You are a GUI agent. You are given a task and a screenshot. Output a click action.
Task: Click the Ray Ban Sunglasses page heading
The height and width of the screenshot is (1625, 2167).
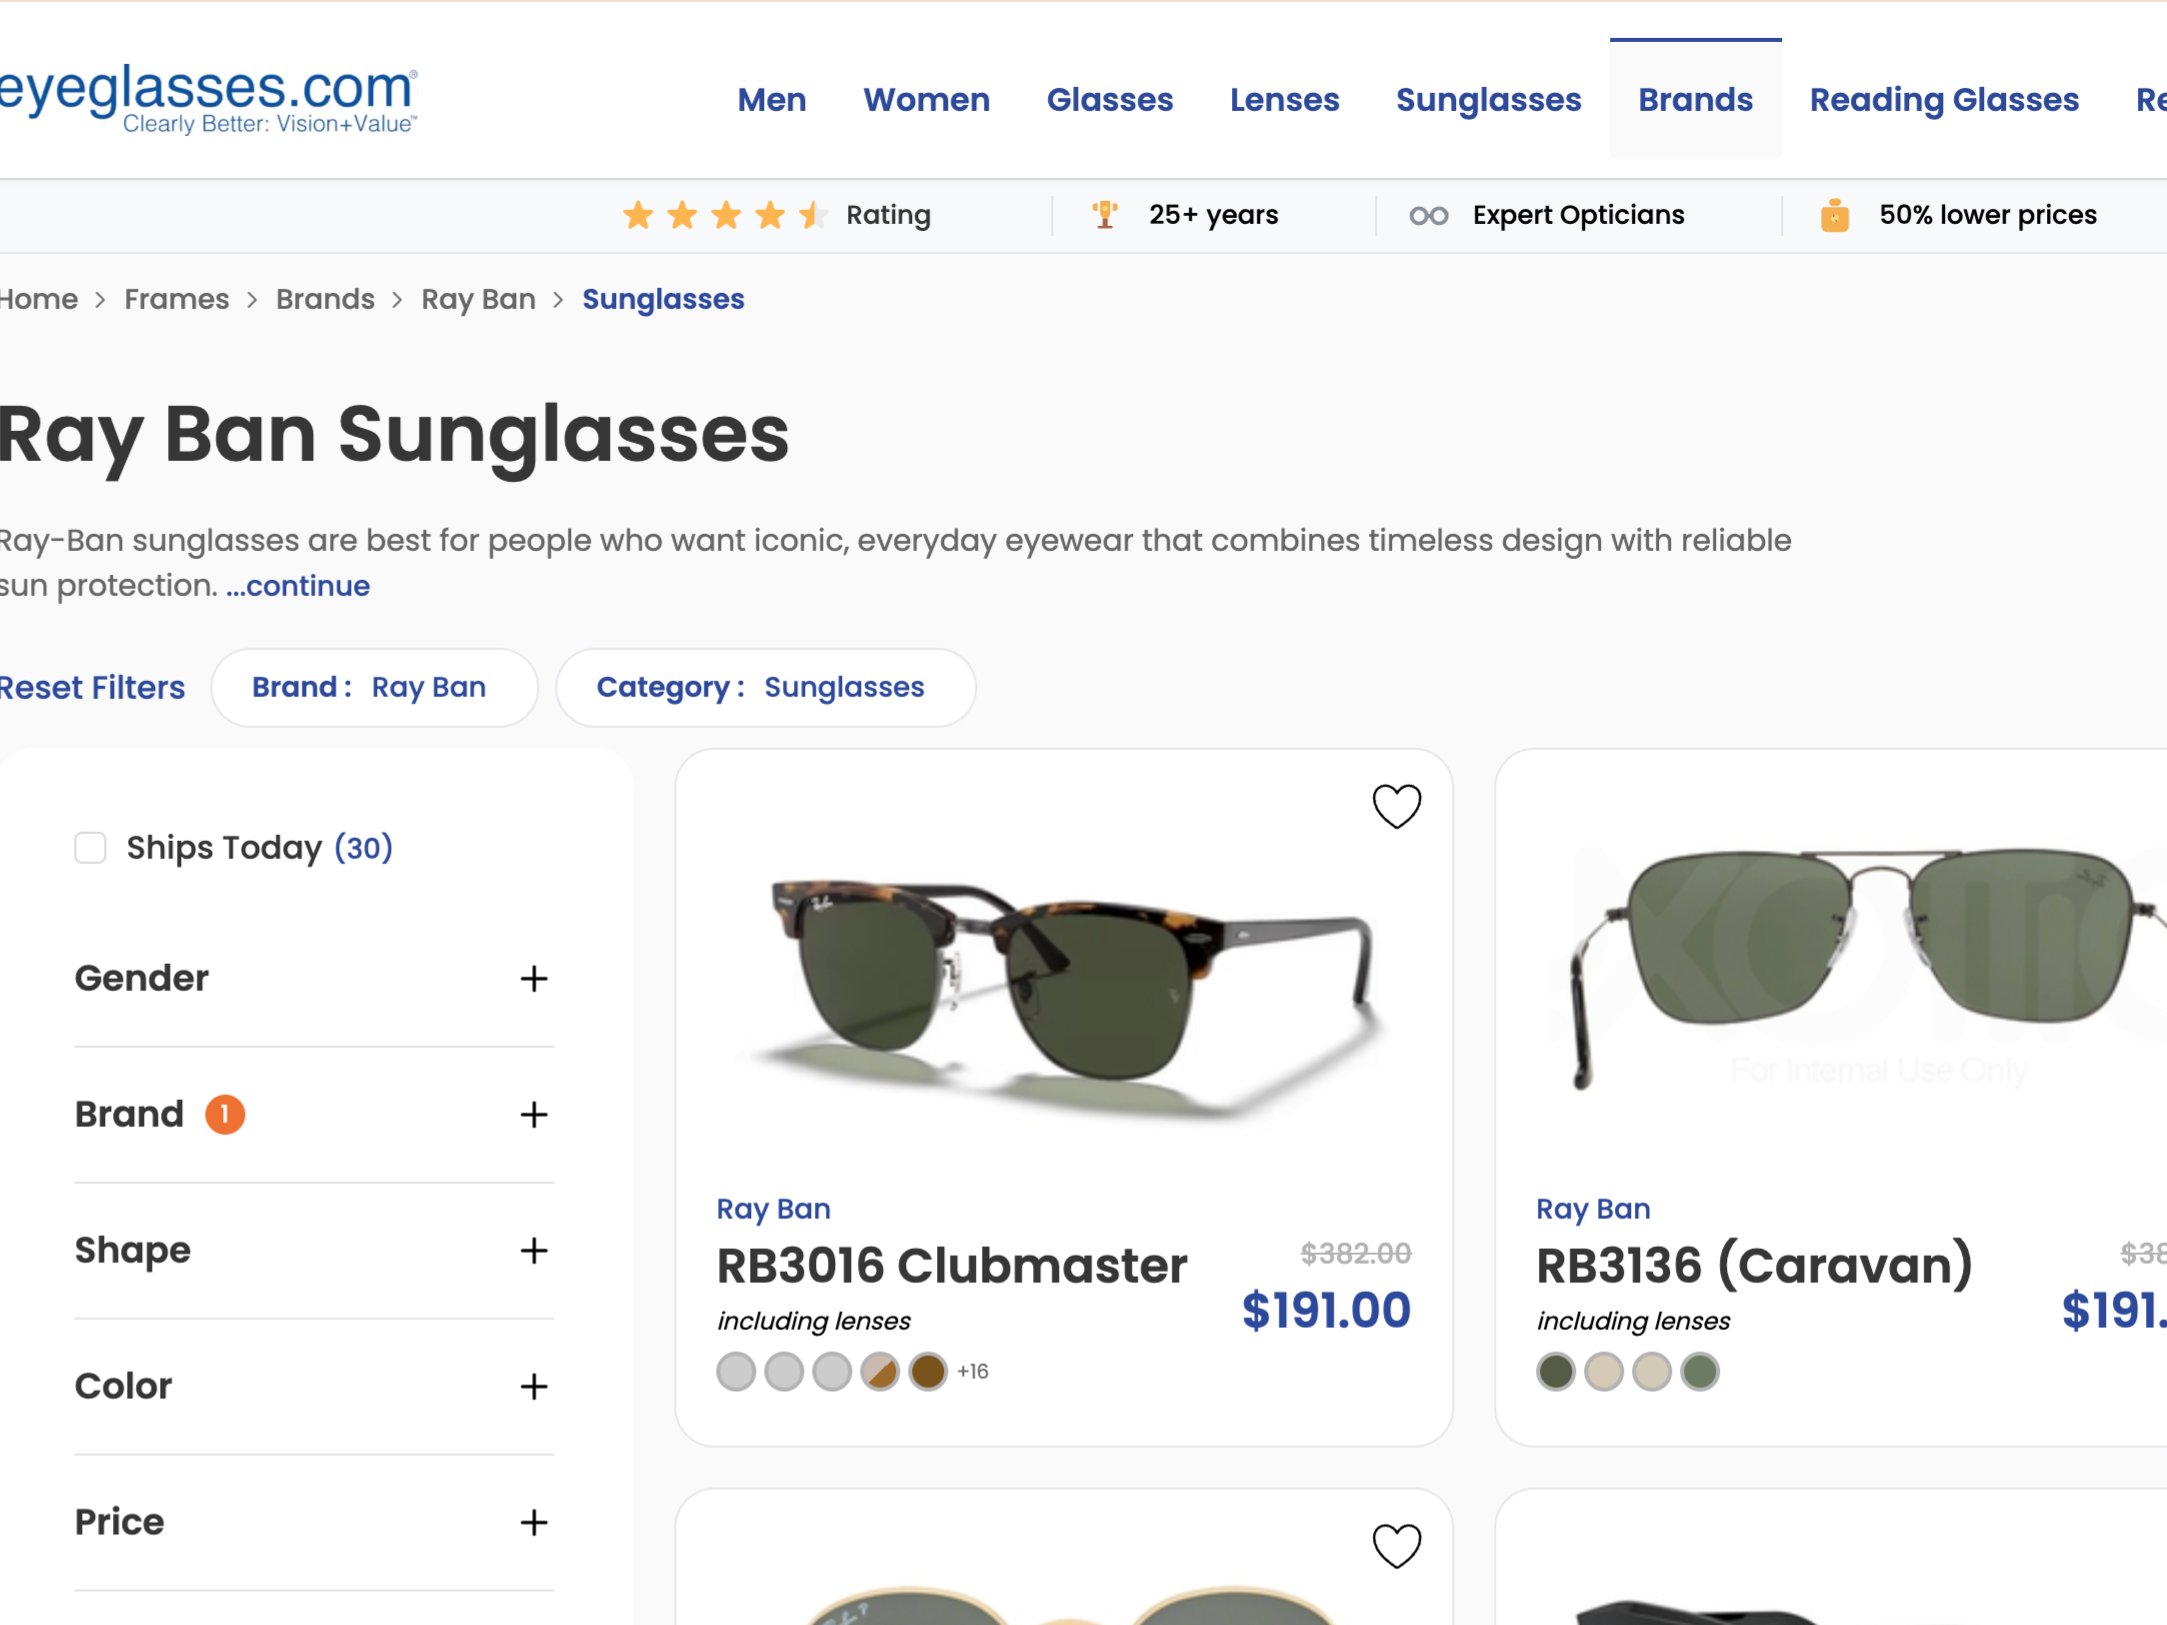pyautogui.click(x=394, y=436)
